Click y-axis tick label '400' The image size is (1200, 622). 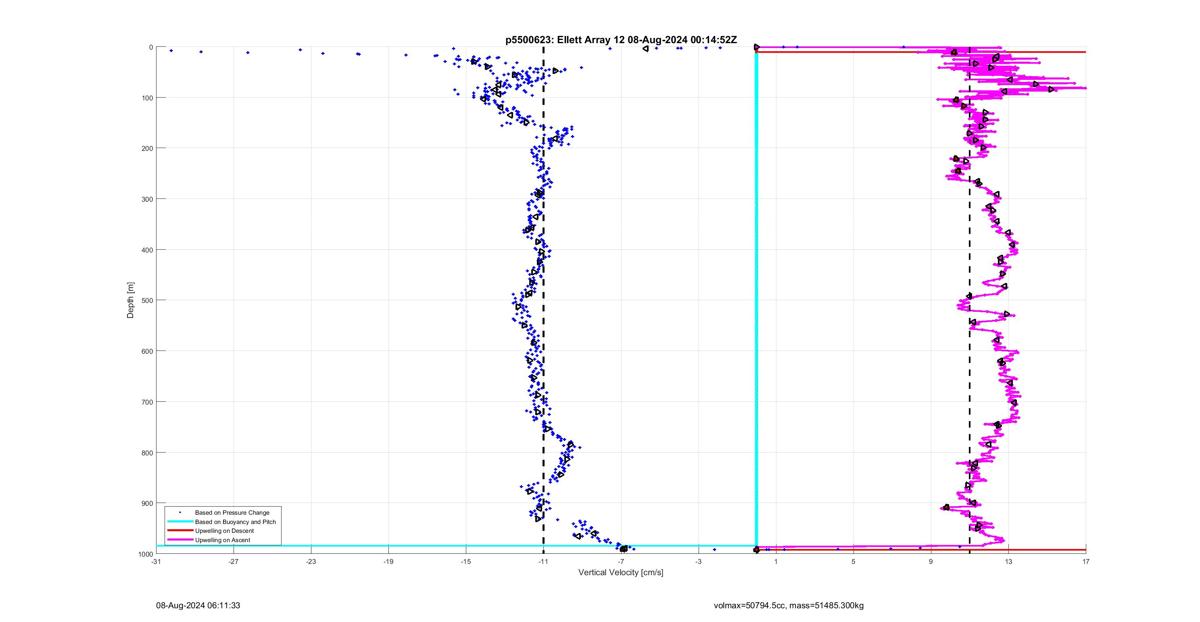(146, 250)
